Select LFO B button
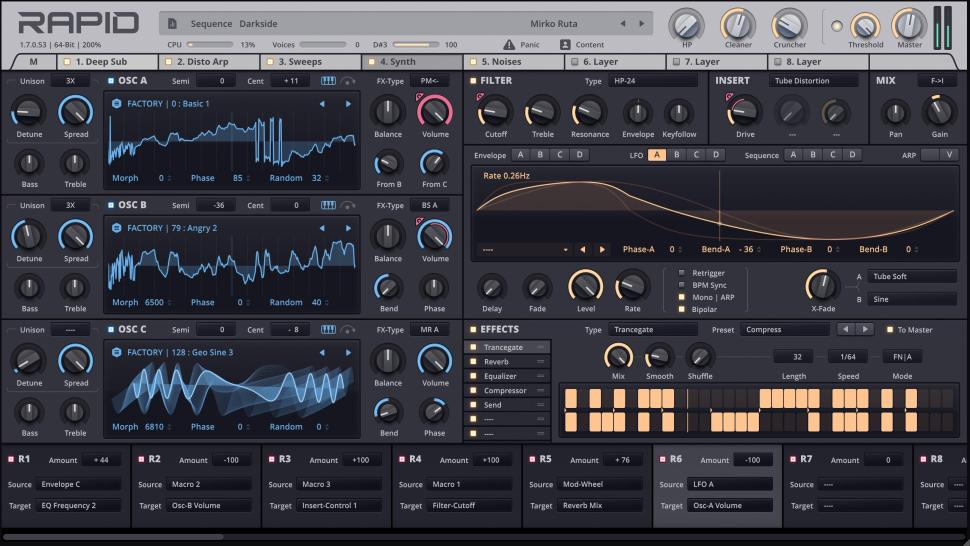970x546 pixels. pyautogui.click(x=676, y=155)
